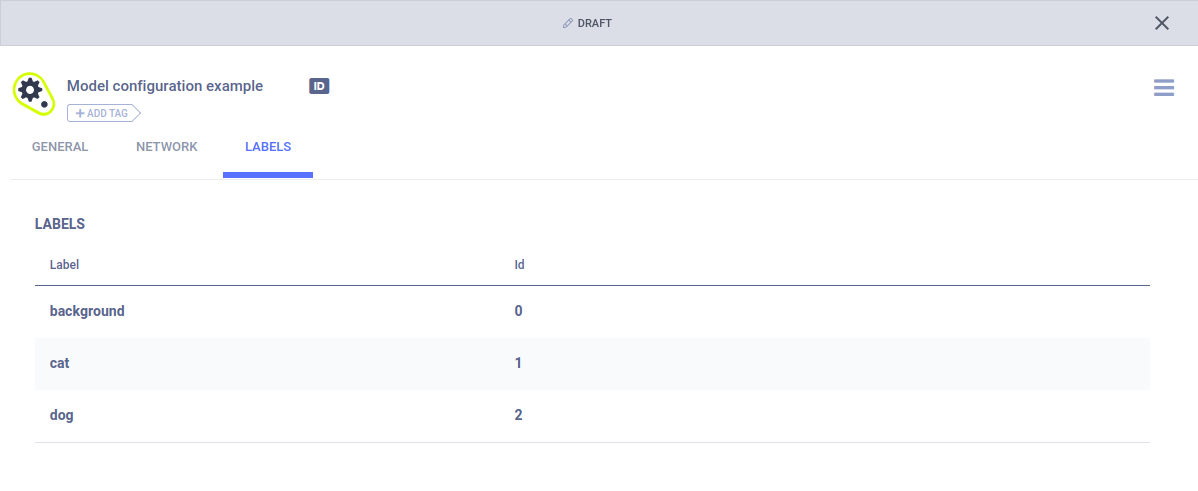The width and height of the screenshot is (1198, 491).
Task: Click the model gear icon
Action: pyautogui.click(x=31, y=90)
